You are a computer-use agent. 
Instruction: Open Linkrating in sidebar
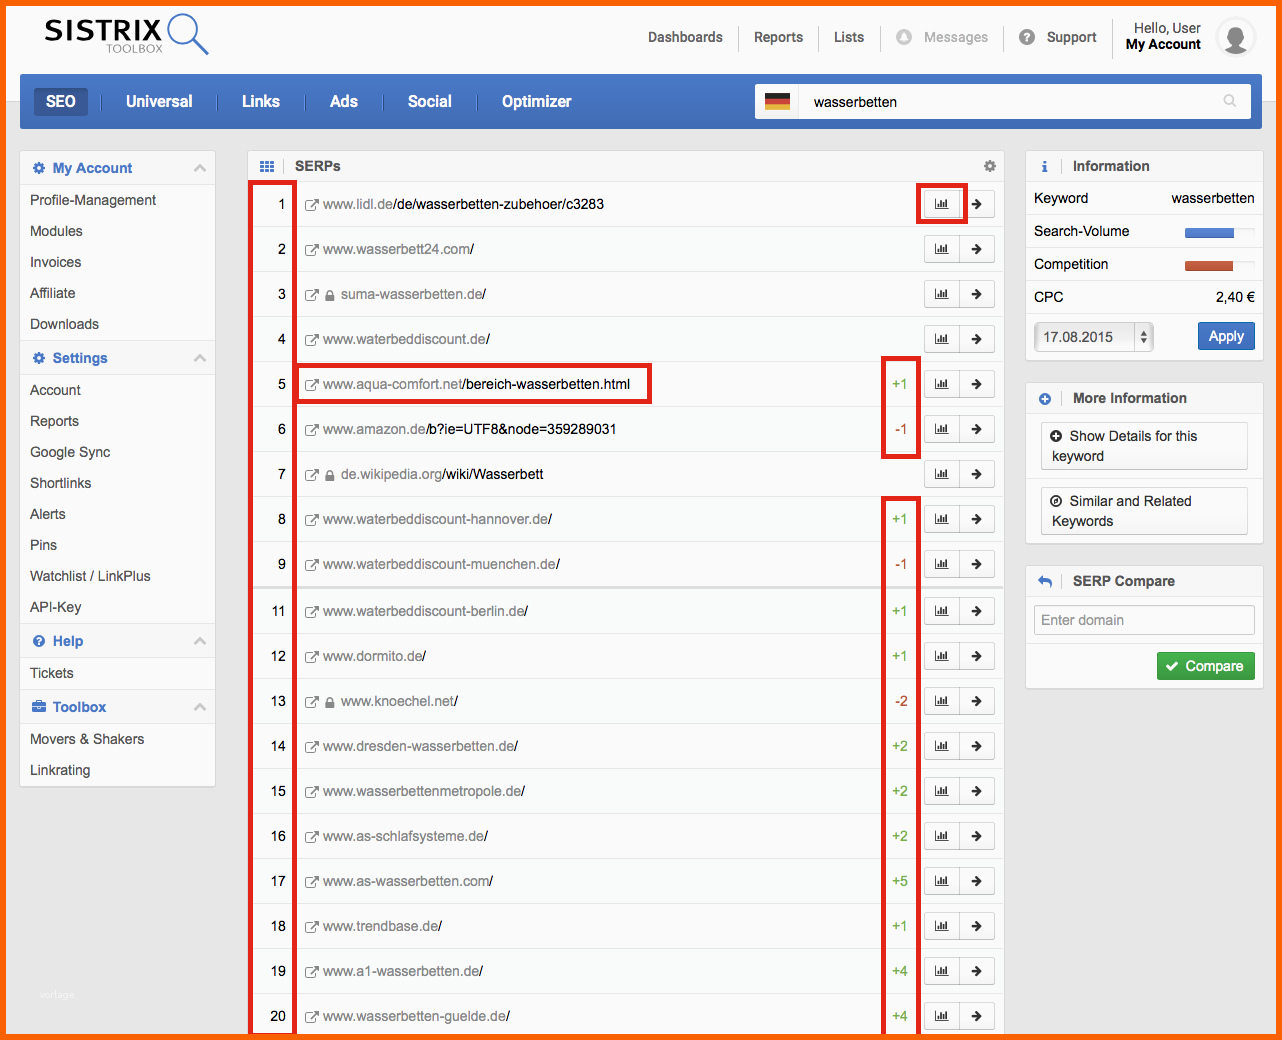(x=60, y=770)
